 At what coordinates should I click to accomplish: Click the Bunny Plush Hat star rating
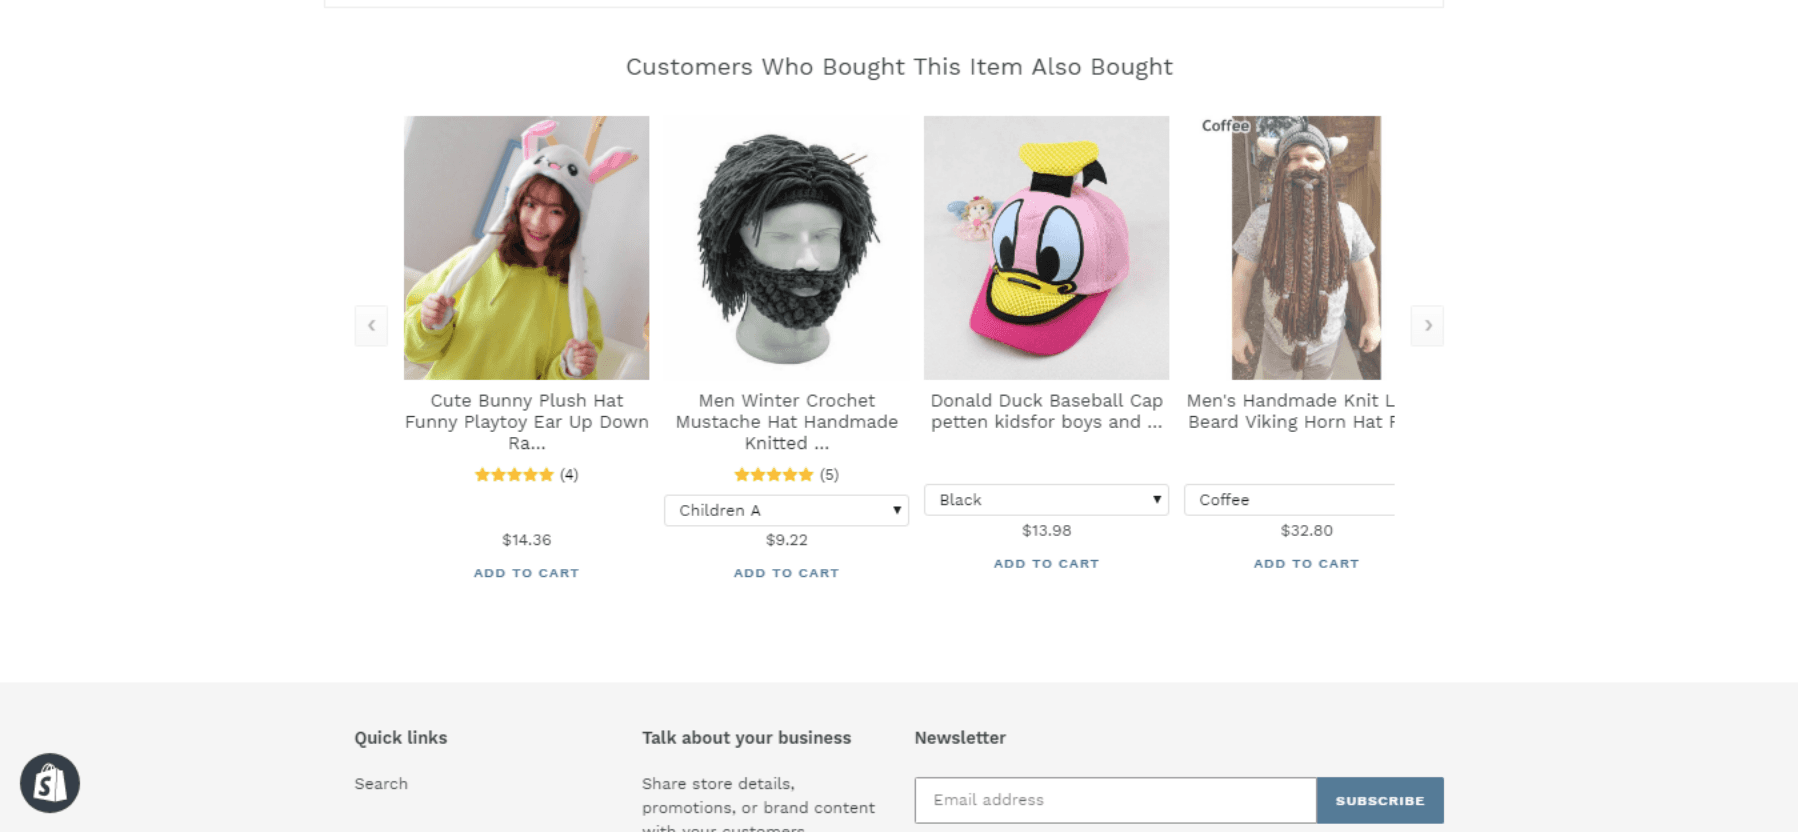coord(514,475)
